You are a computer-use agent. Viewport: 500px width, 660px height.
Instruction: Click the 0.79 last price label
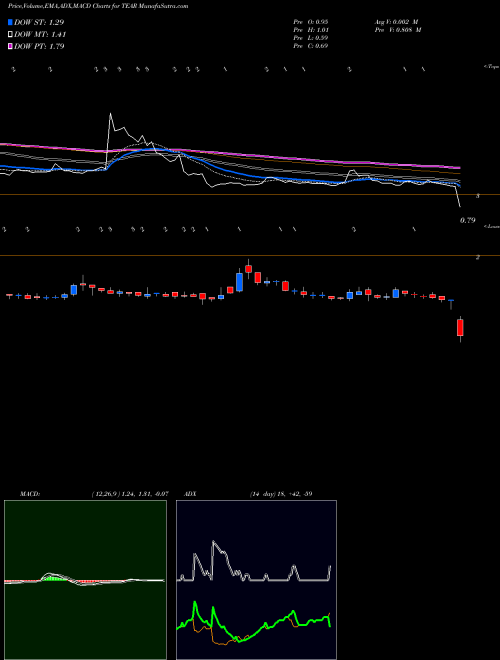(468, 220)
